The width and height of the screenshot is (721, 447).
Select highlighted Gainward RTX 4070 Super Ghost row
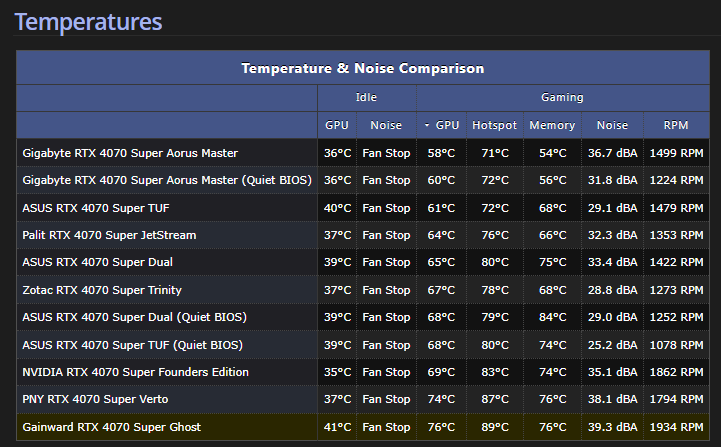pyautogui.click(x=111, y=427)
